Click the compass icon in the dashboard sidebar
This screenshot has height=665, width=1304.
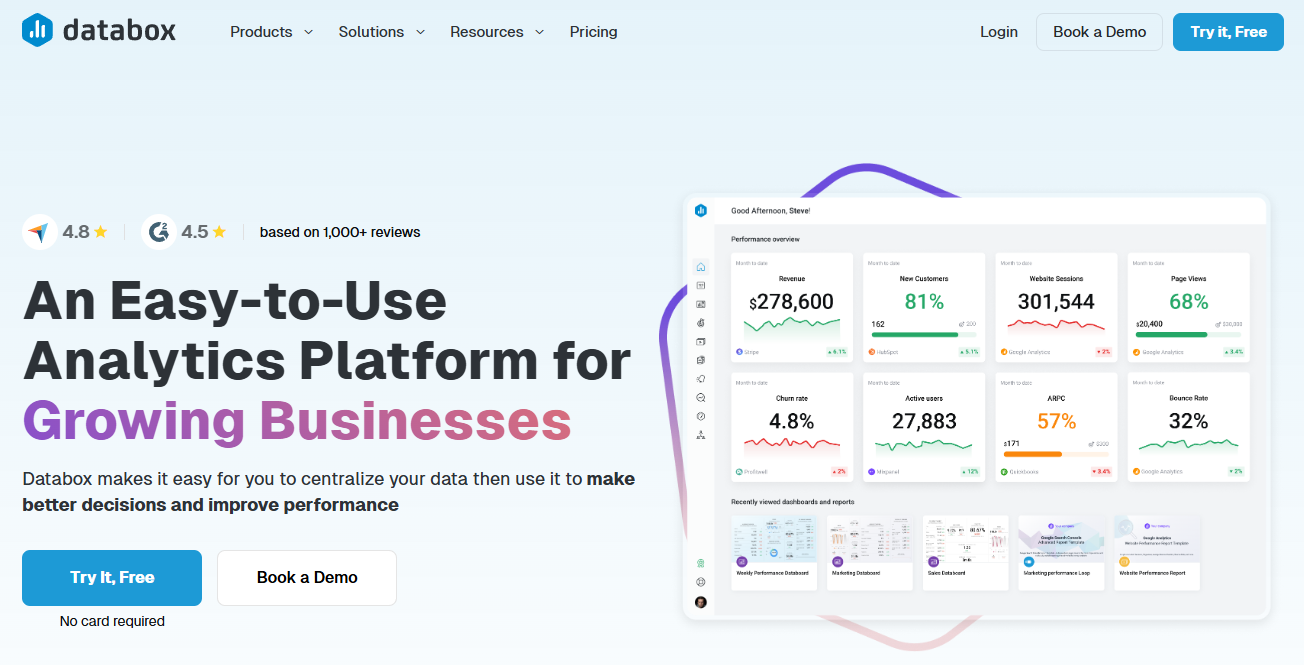[x=701, y=416]
